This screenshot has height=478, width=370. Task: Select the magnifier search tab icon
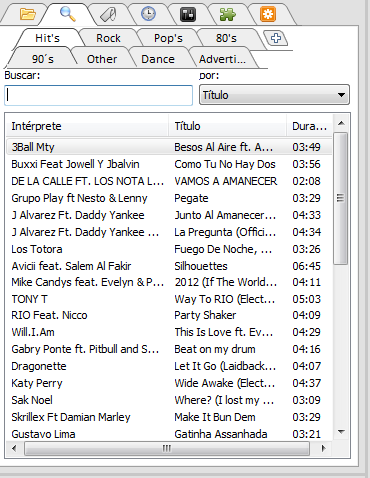pos(68,14)
